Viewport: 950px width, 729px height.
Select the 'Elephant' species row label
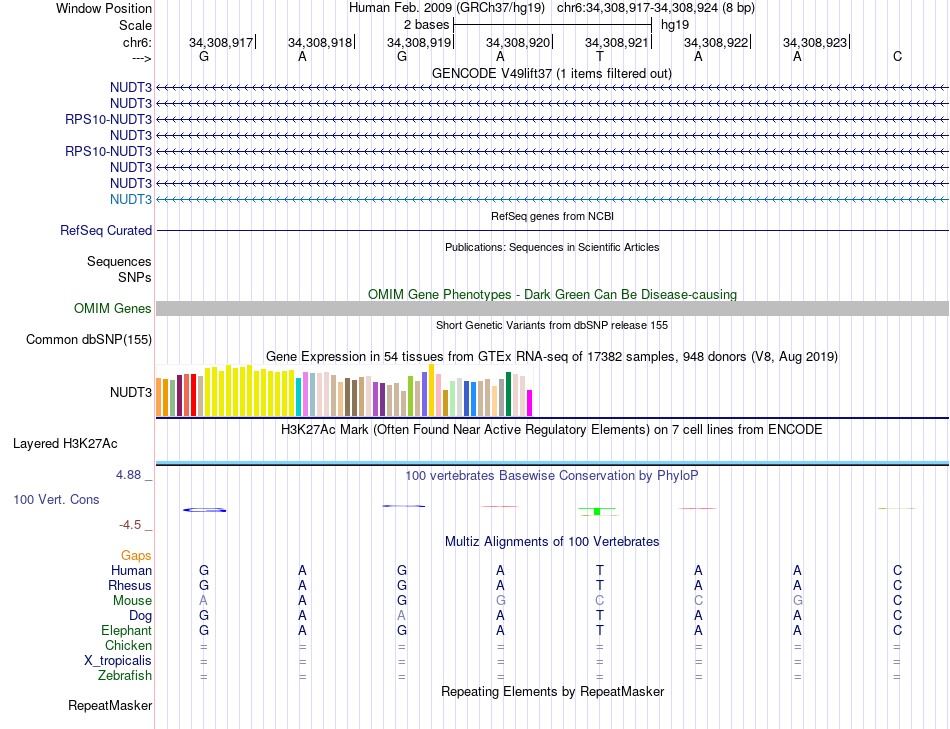[x=126, y=630]
